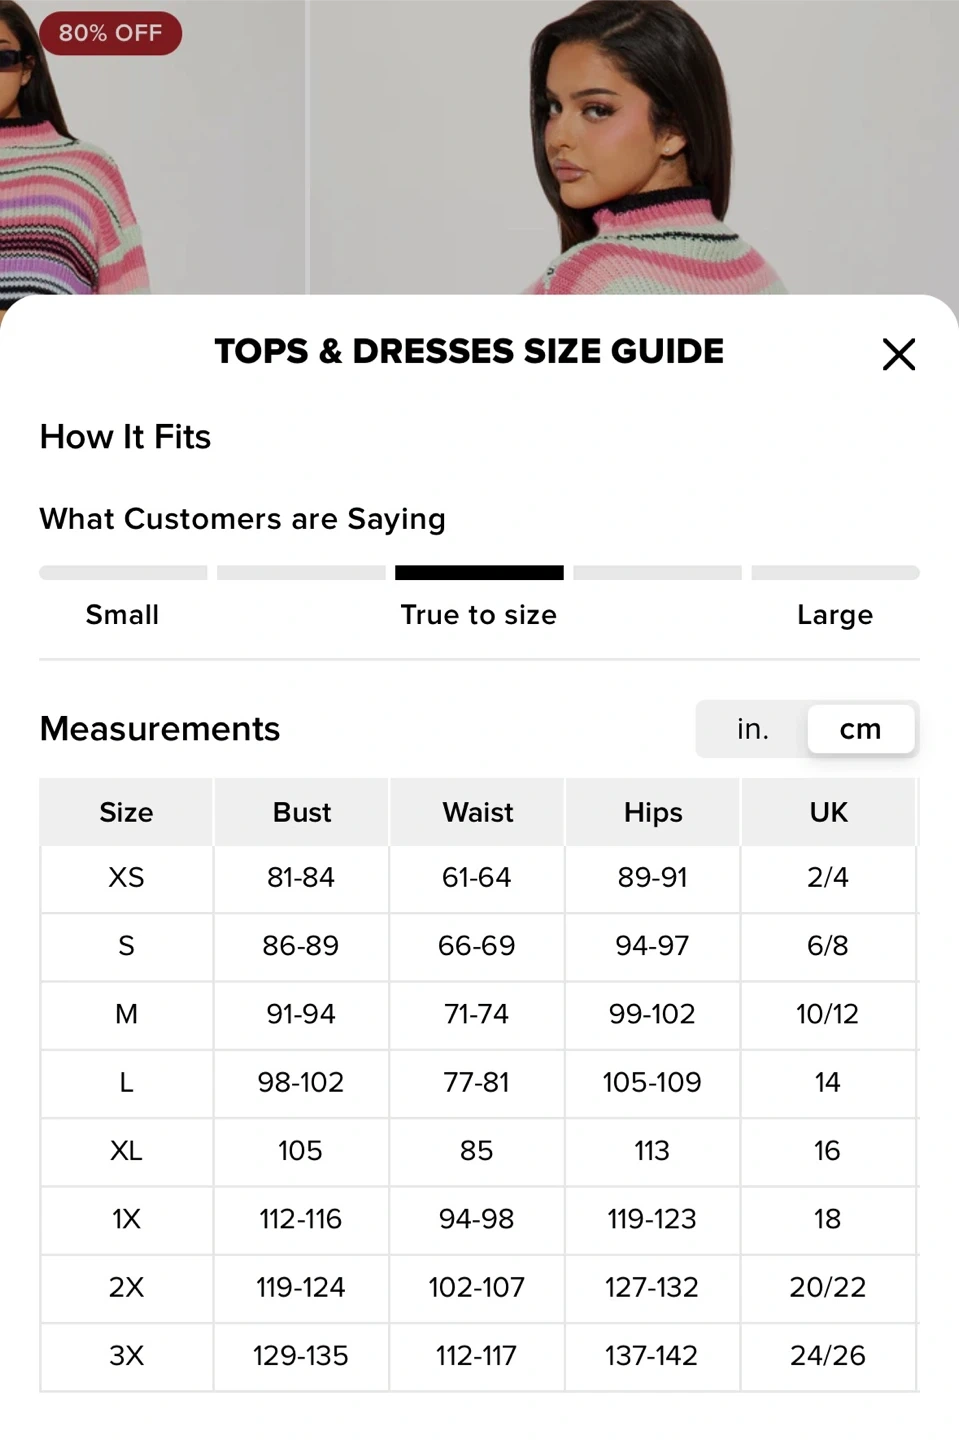Screen dimensions: 959x1440
Task: Click the Hips column header
Action: coord(653,812)
